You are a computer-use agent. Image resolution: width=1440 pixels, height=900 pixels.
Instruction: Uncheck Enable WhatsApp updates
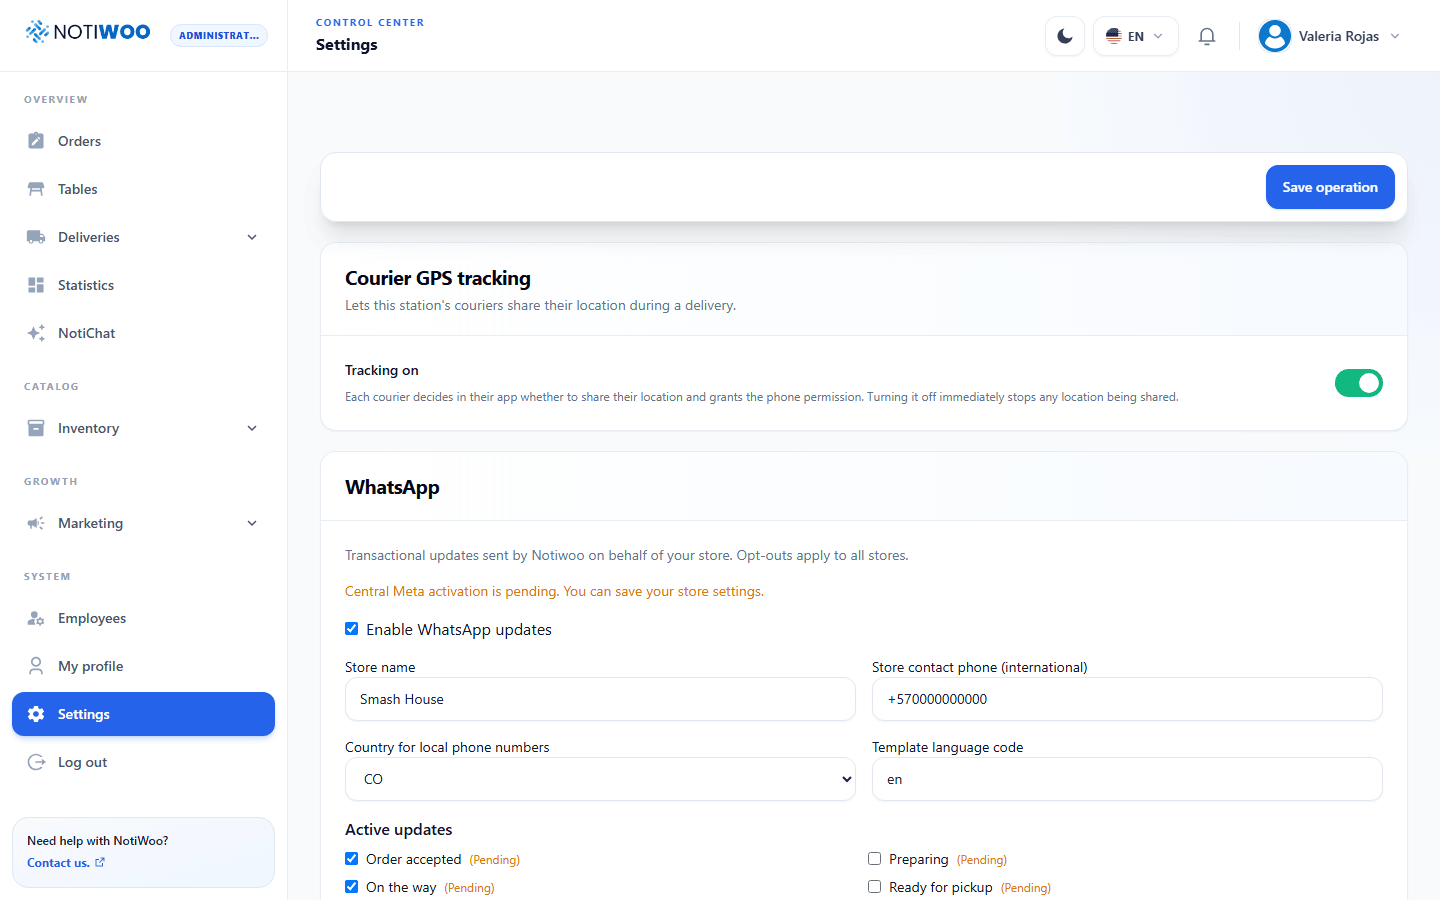click(351, 629)
